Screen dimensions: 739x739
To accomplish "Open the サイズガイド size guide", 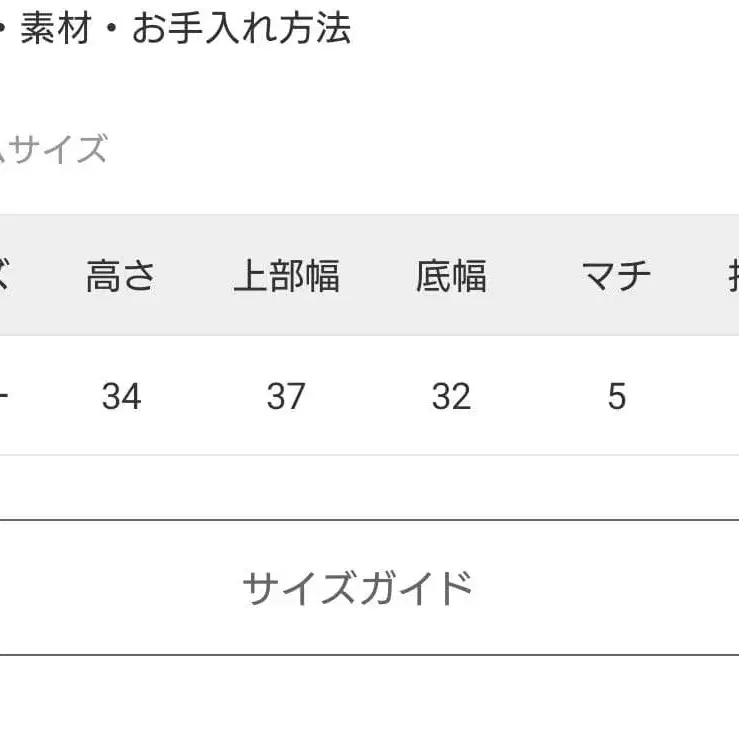I will pos(357,588).
